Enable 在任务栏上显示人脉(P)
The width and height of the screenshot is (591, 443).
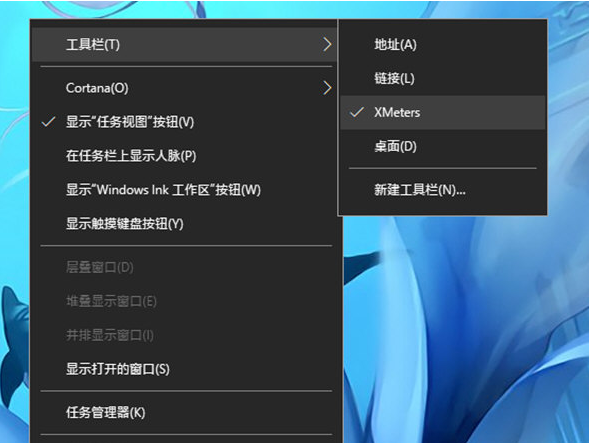point(185,156)
